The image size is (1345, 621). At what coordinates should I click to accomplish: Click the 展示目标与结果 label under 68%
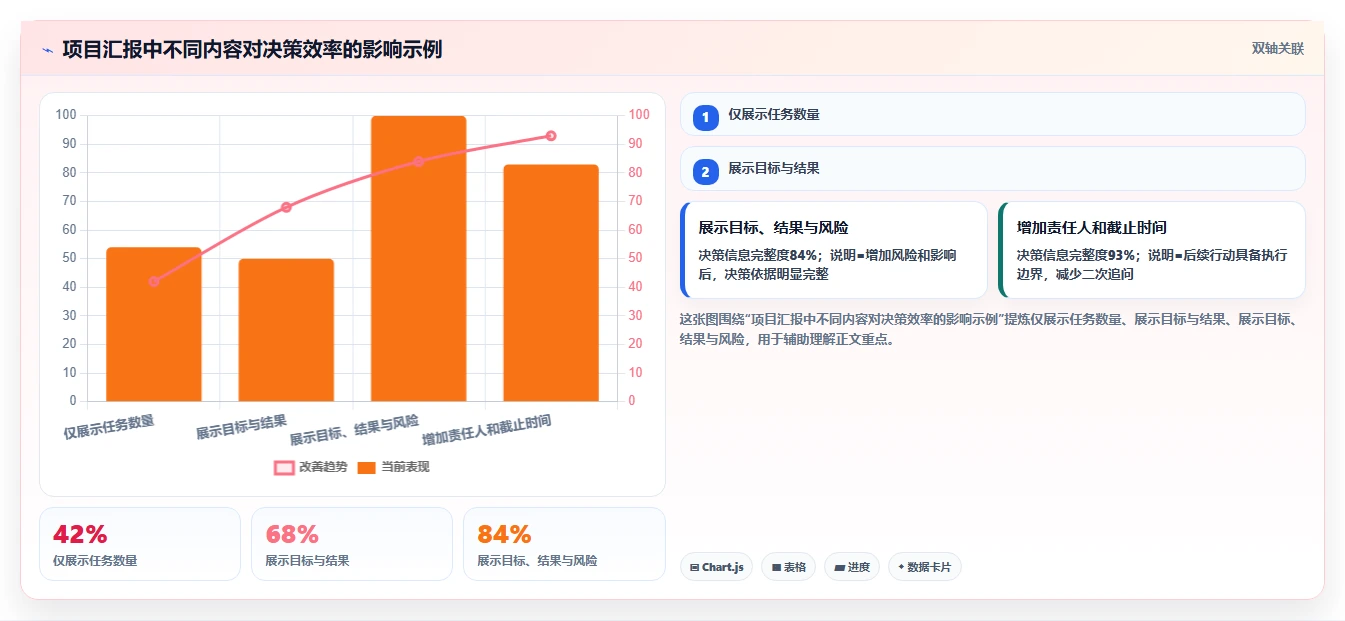[x=307, y=561]
